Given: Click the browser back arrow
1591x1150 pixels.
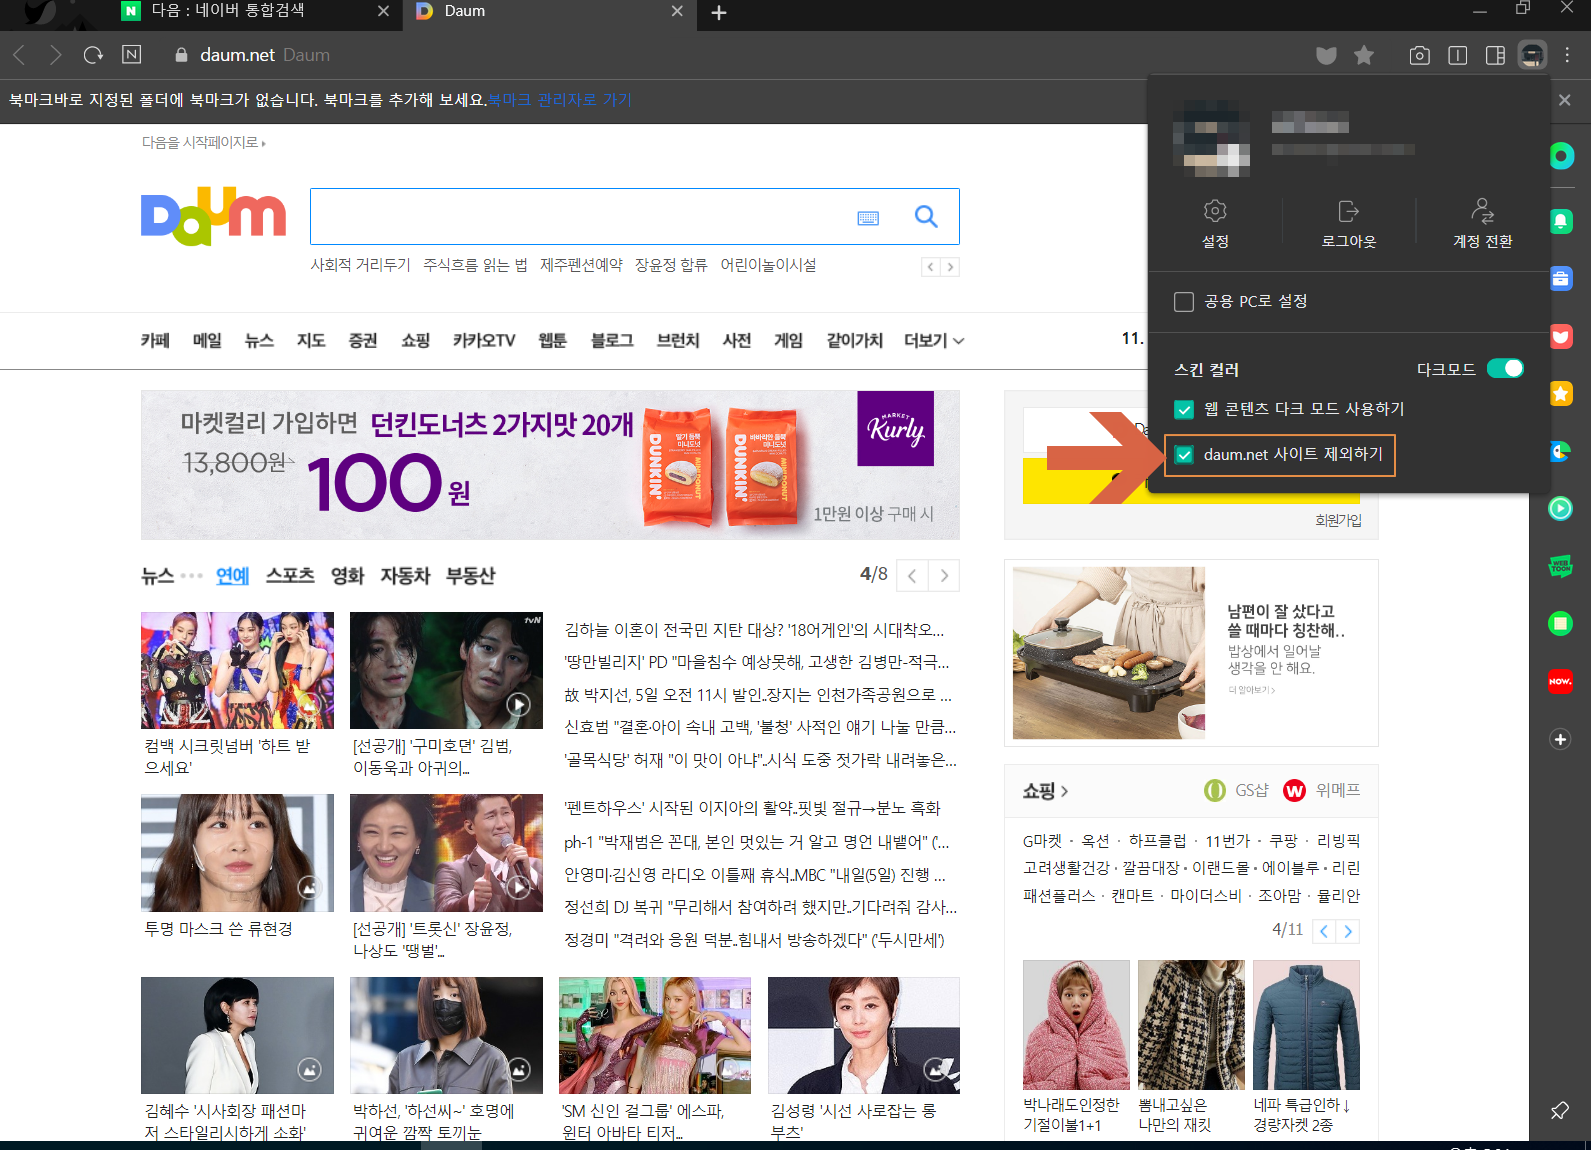Looking at the screenshot, I should [x=19, y=55].
